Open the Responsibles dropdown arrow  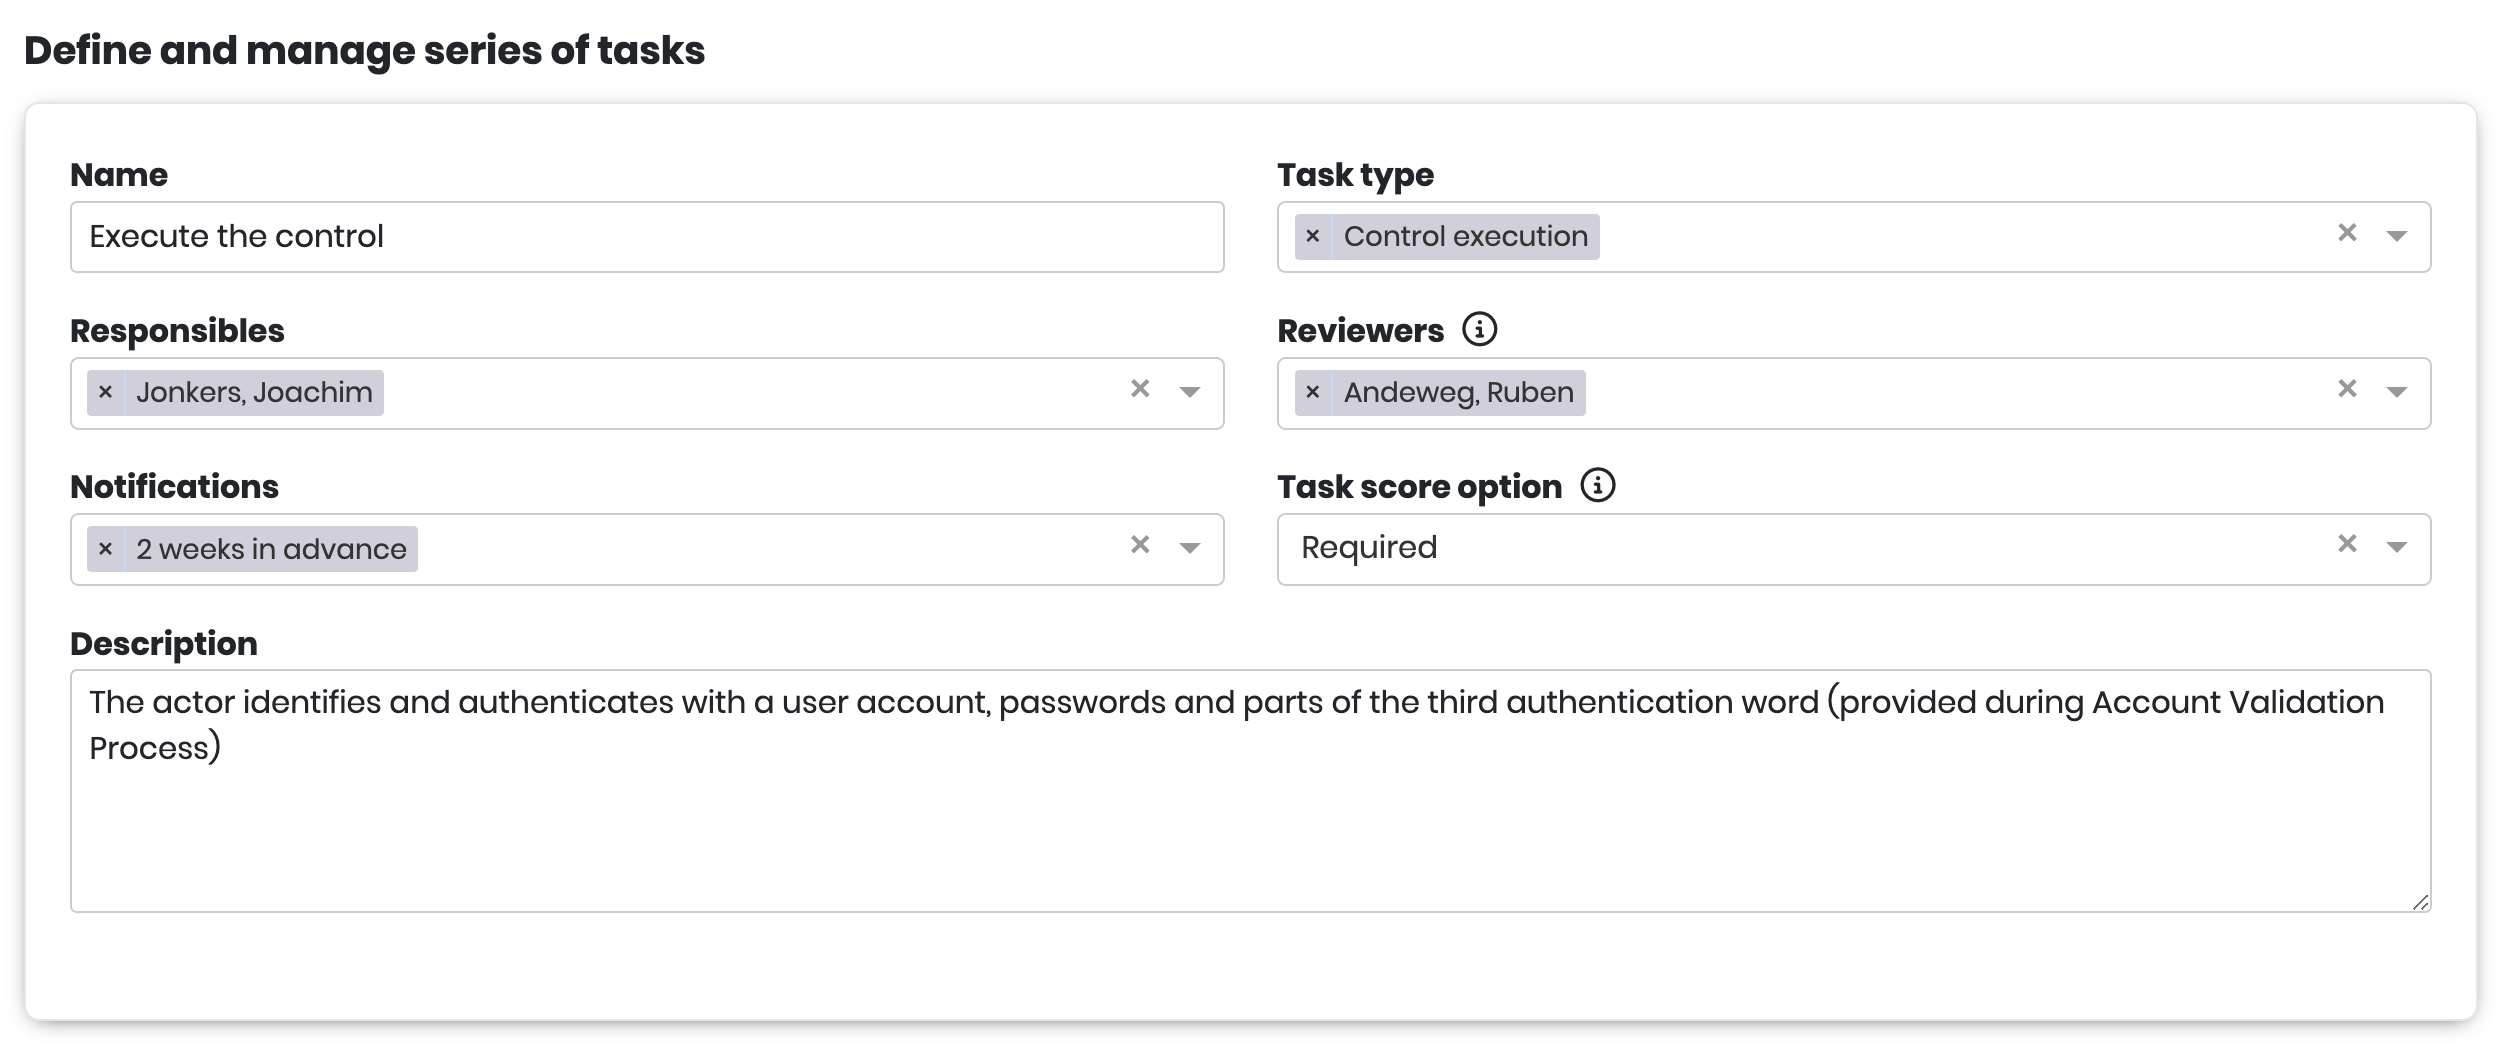point(1189,393)
